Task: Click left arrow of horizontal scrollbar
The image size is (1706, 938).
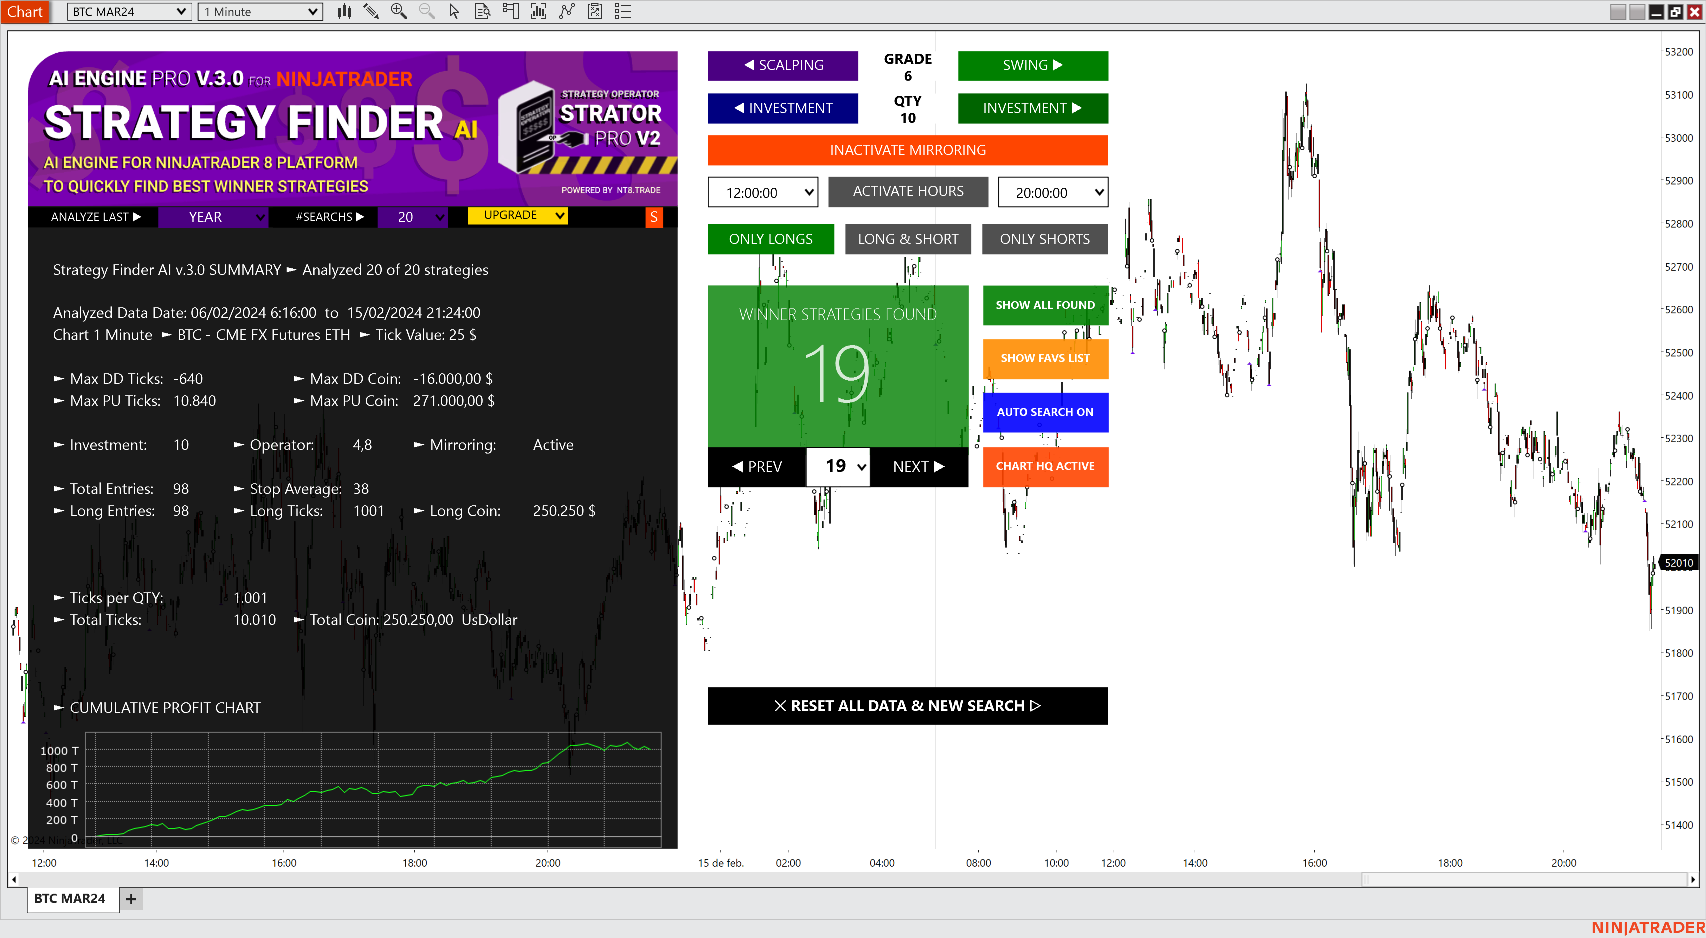Action: point(13,880)
